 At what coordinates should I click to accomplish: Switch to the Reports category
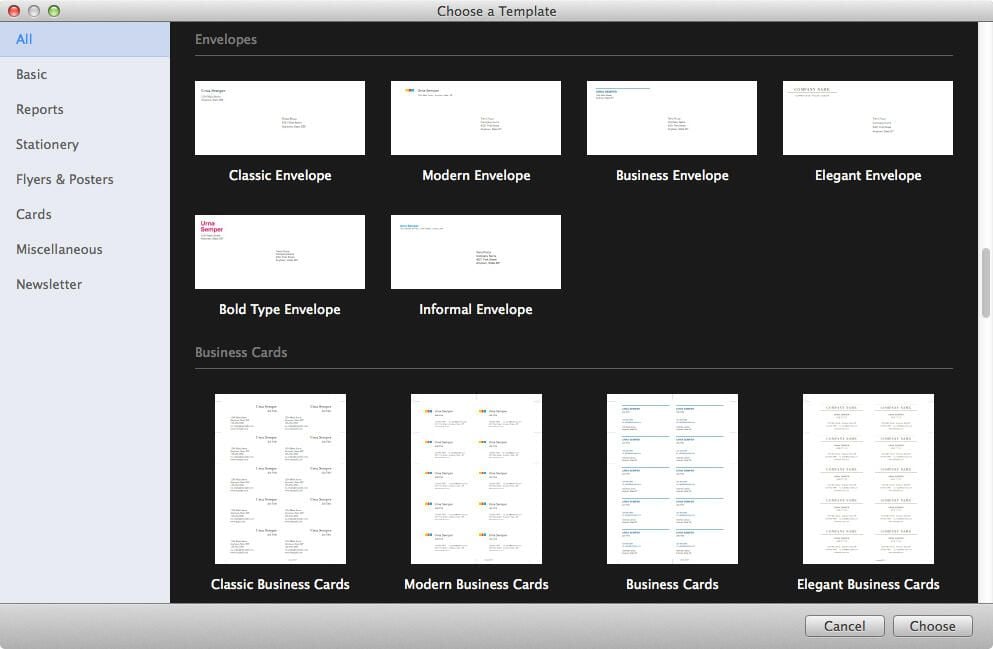85,110
